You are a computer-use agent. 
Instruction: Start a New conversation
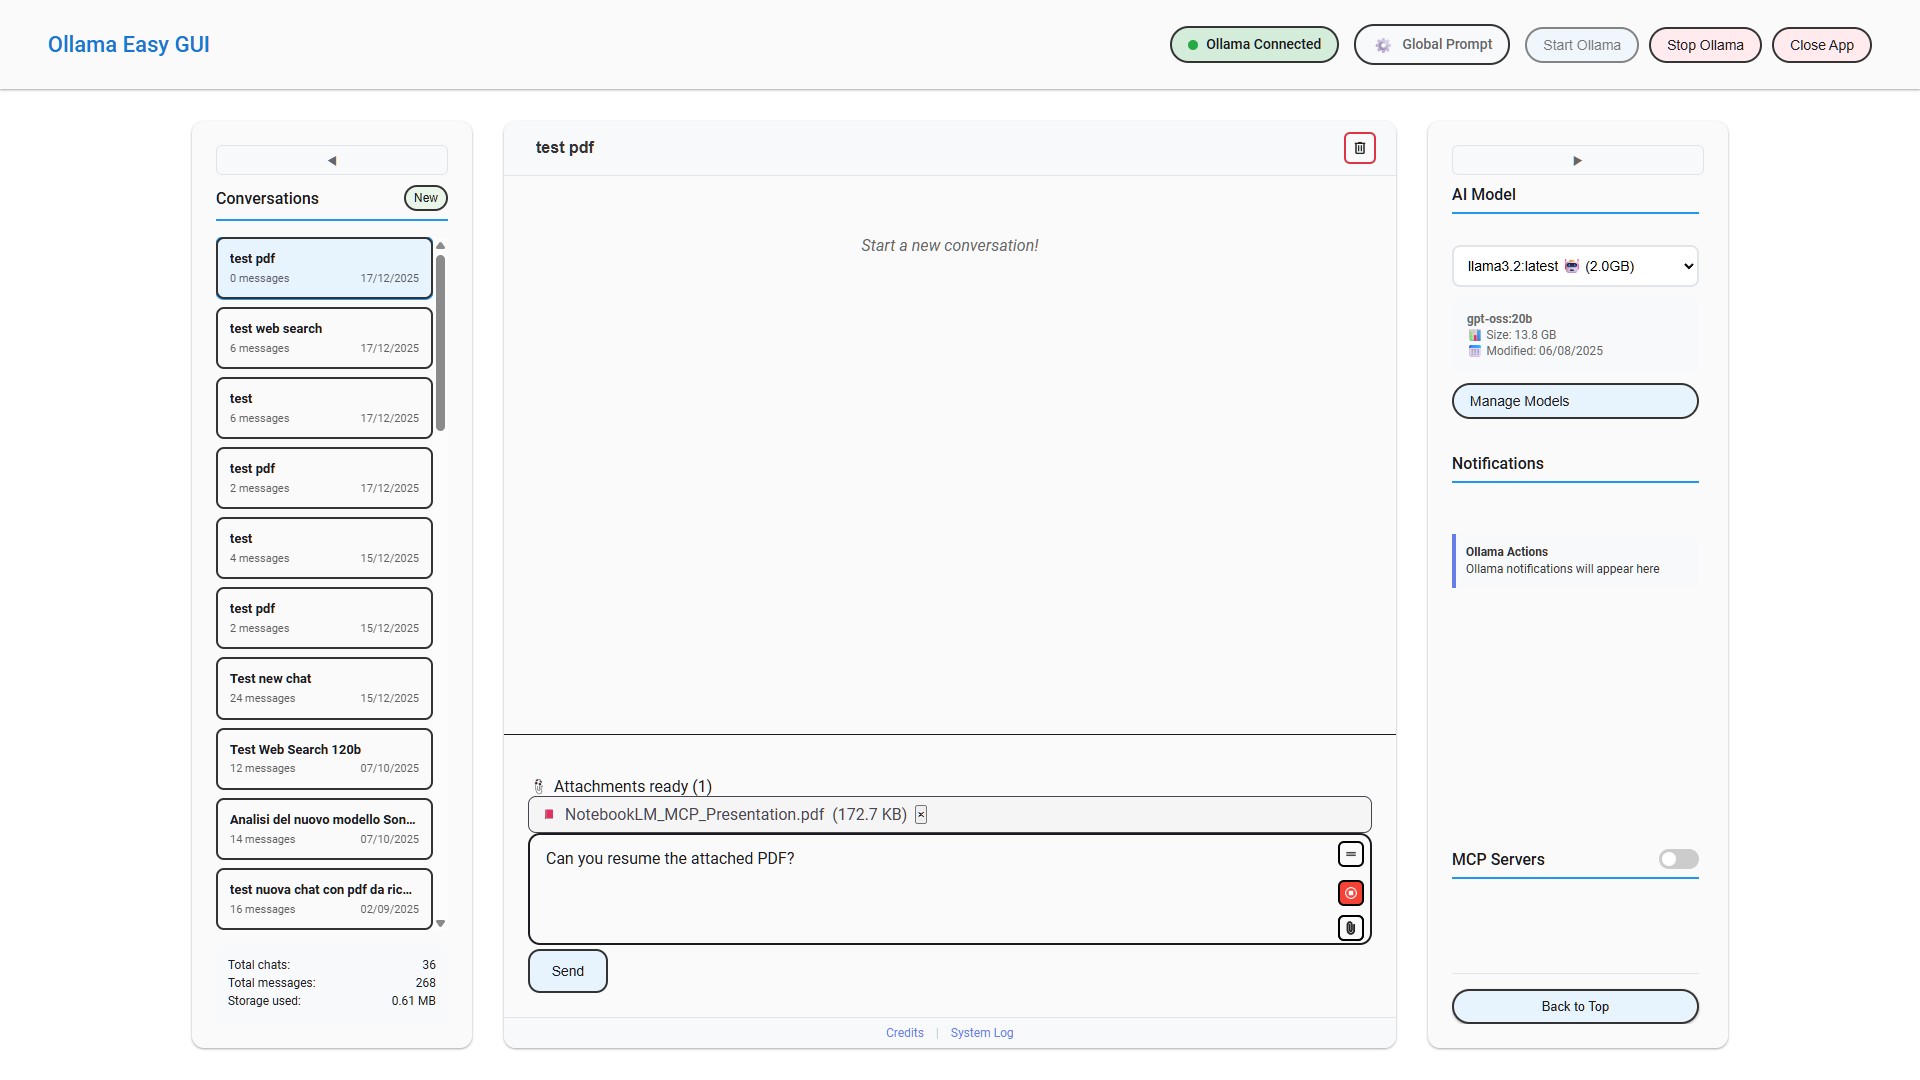pos(425,198)
